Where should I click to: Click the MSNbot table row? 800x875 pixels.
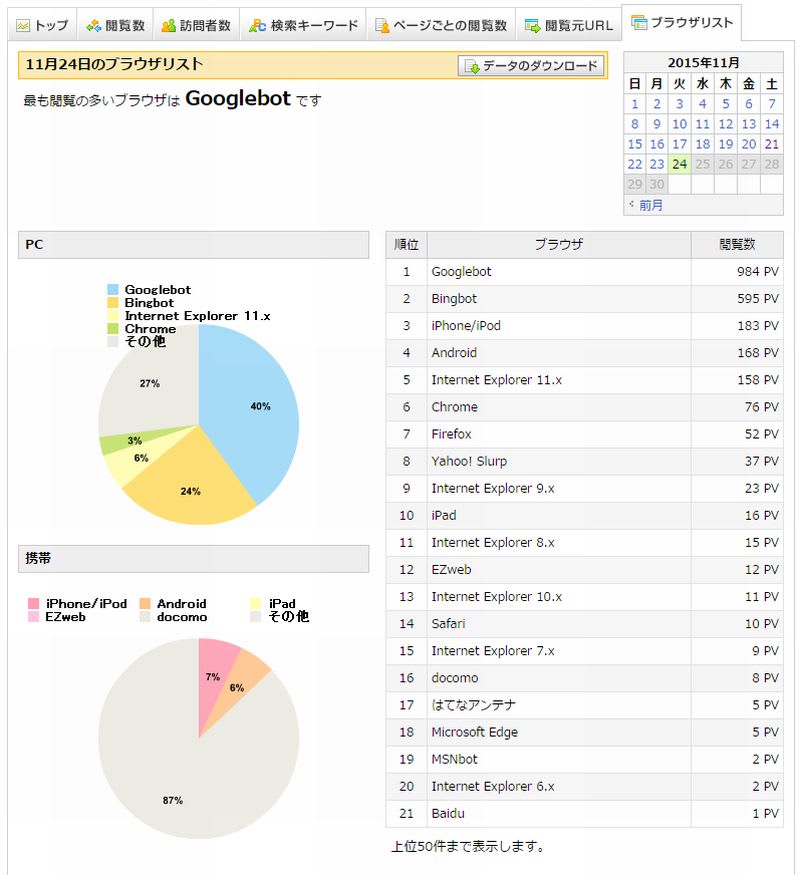click(x=584, y=759)
